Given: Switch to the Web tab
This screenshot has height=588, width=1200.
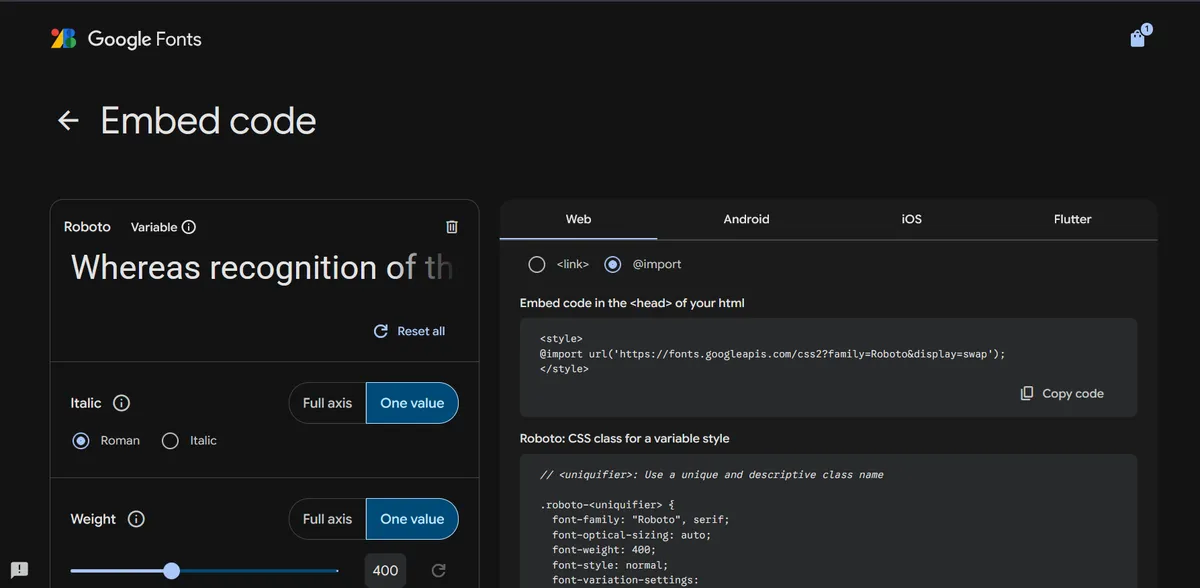Looking at the screenshot, I should (x=578, y=219).
